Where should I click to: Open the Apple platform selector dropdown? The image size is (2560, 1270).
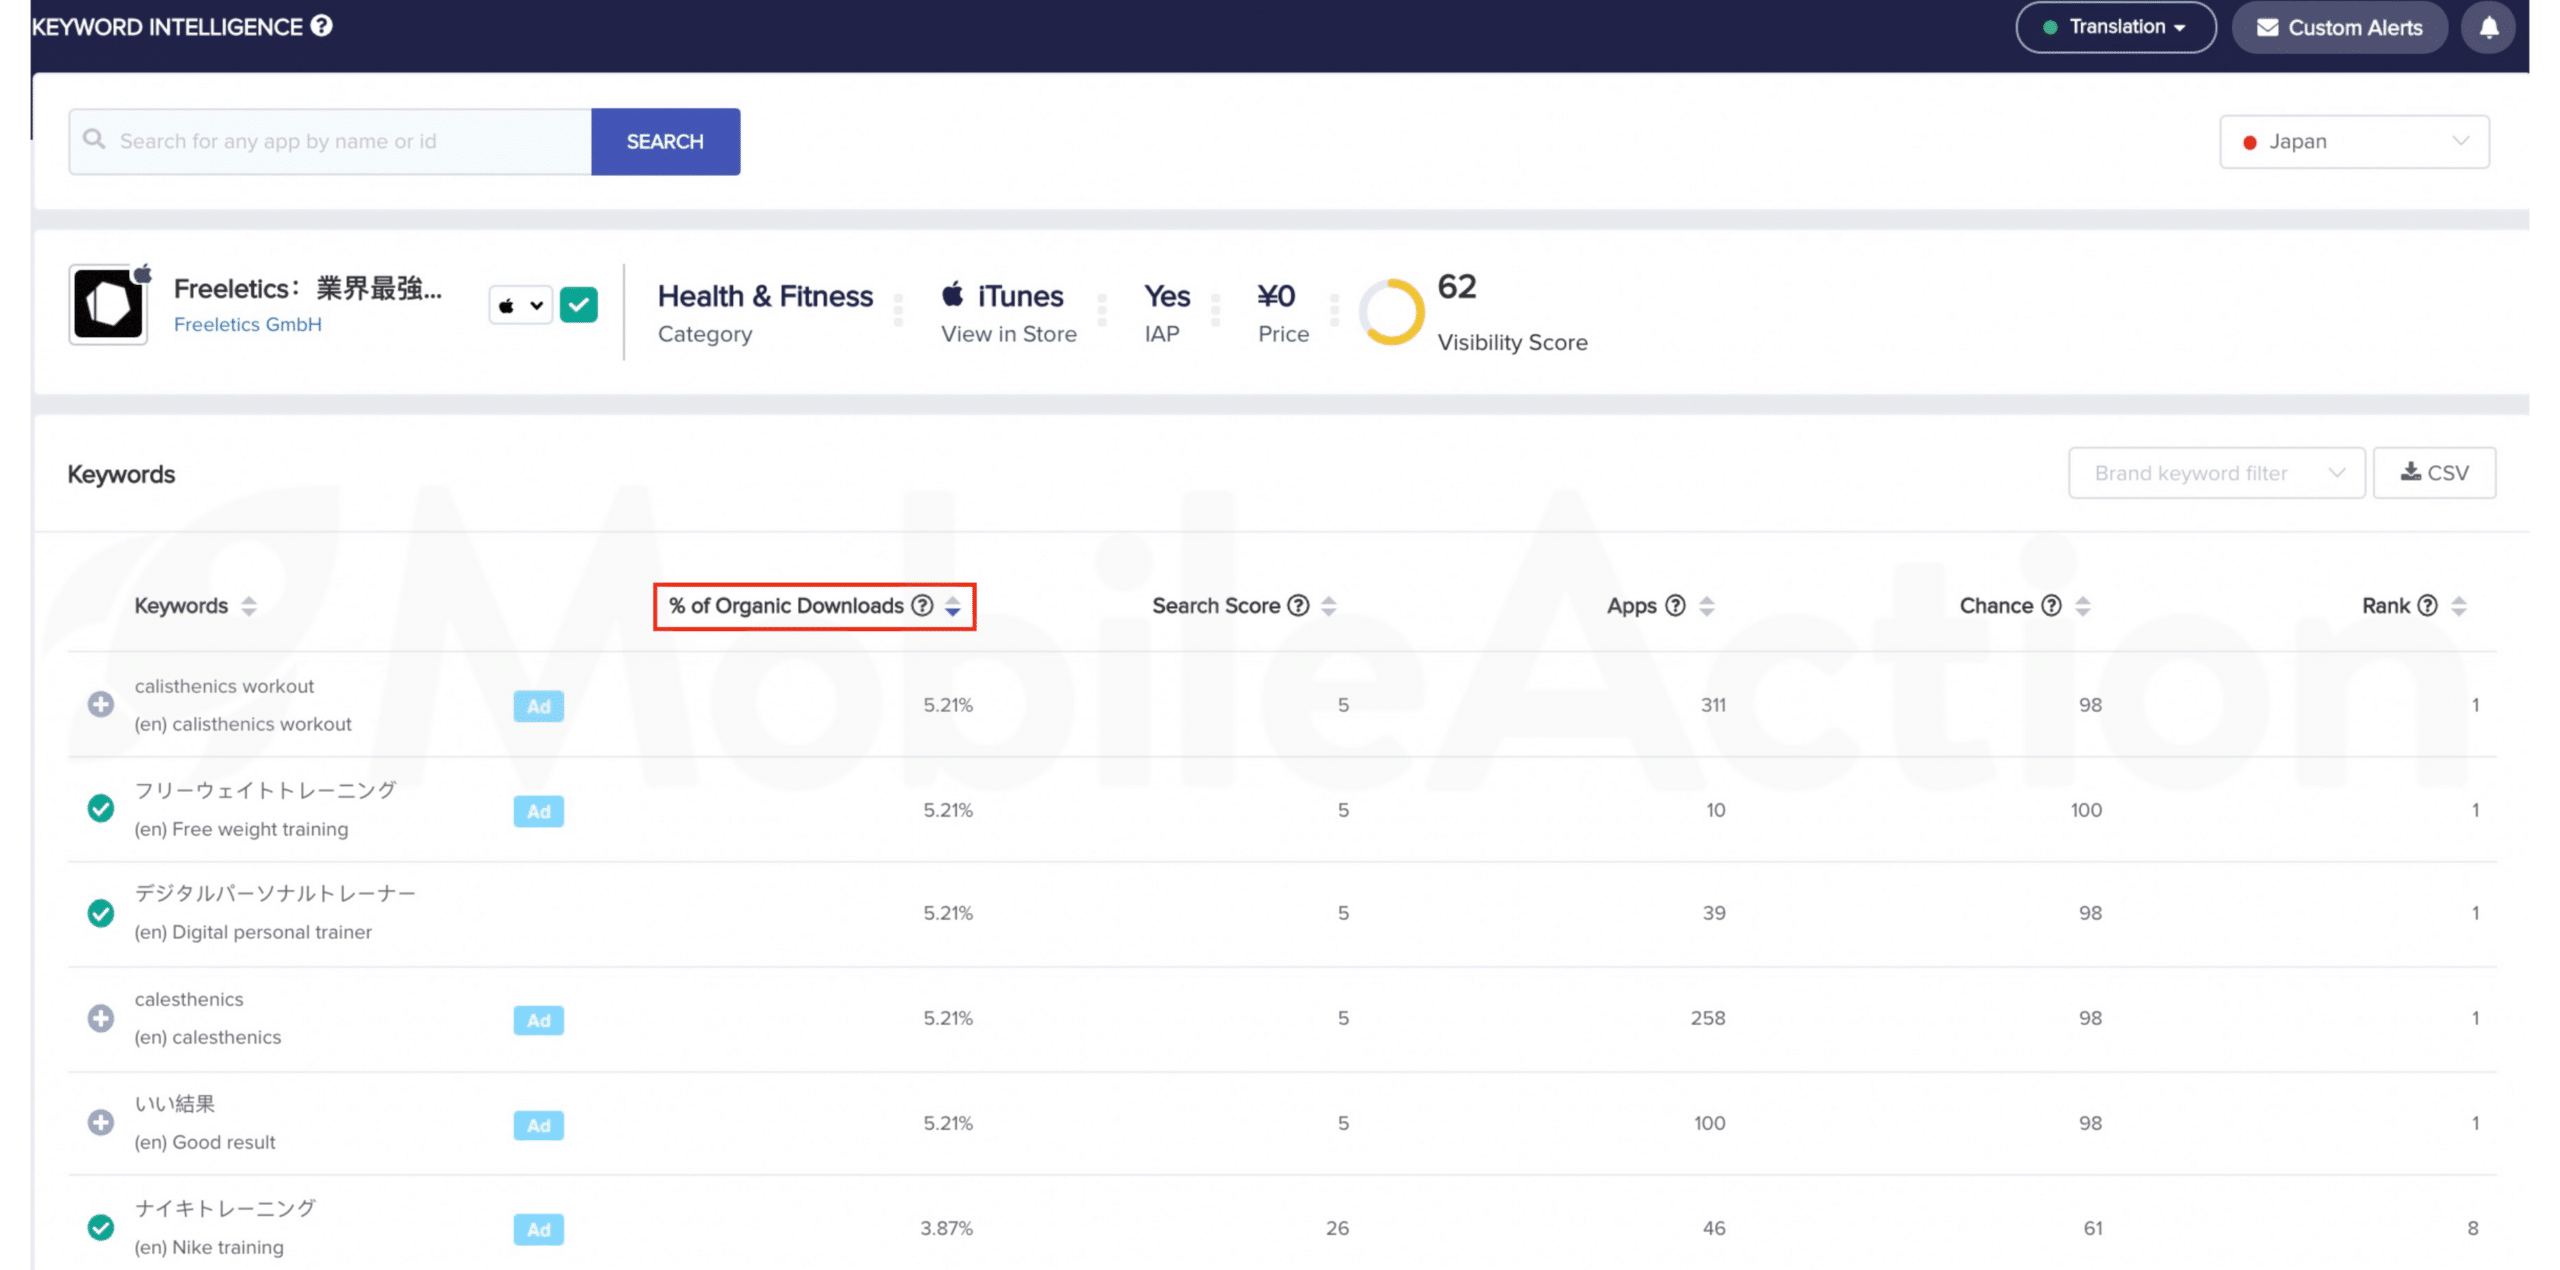pos(520,305)
